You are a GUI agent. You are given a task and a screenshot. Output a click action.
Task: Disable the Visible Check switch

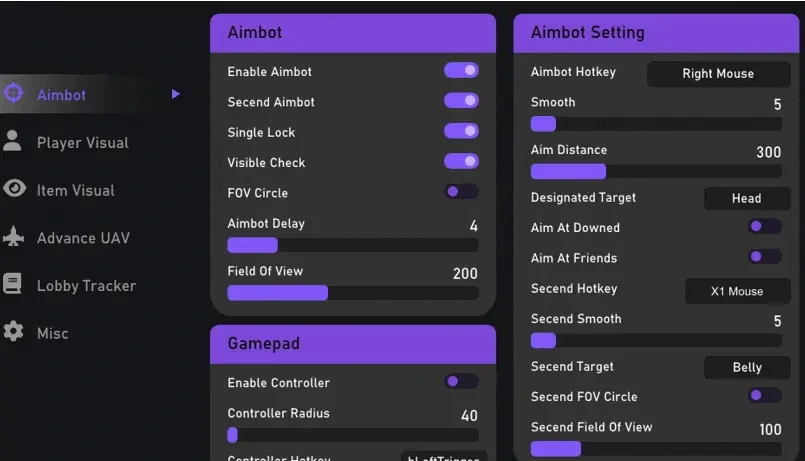[461, 161]
